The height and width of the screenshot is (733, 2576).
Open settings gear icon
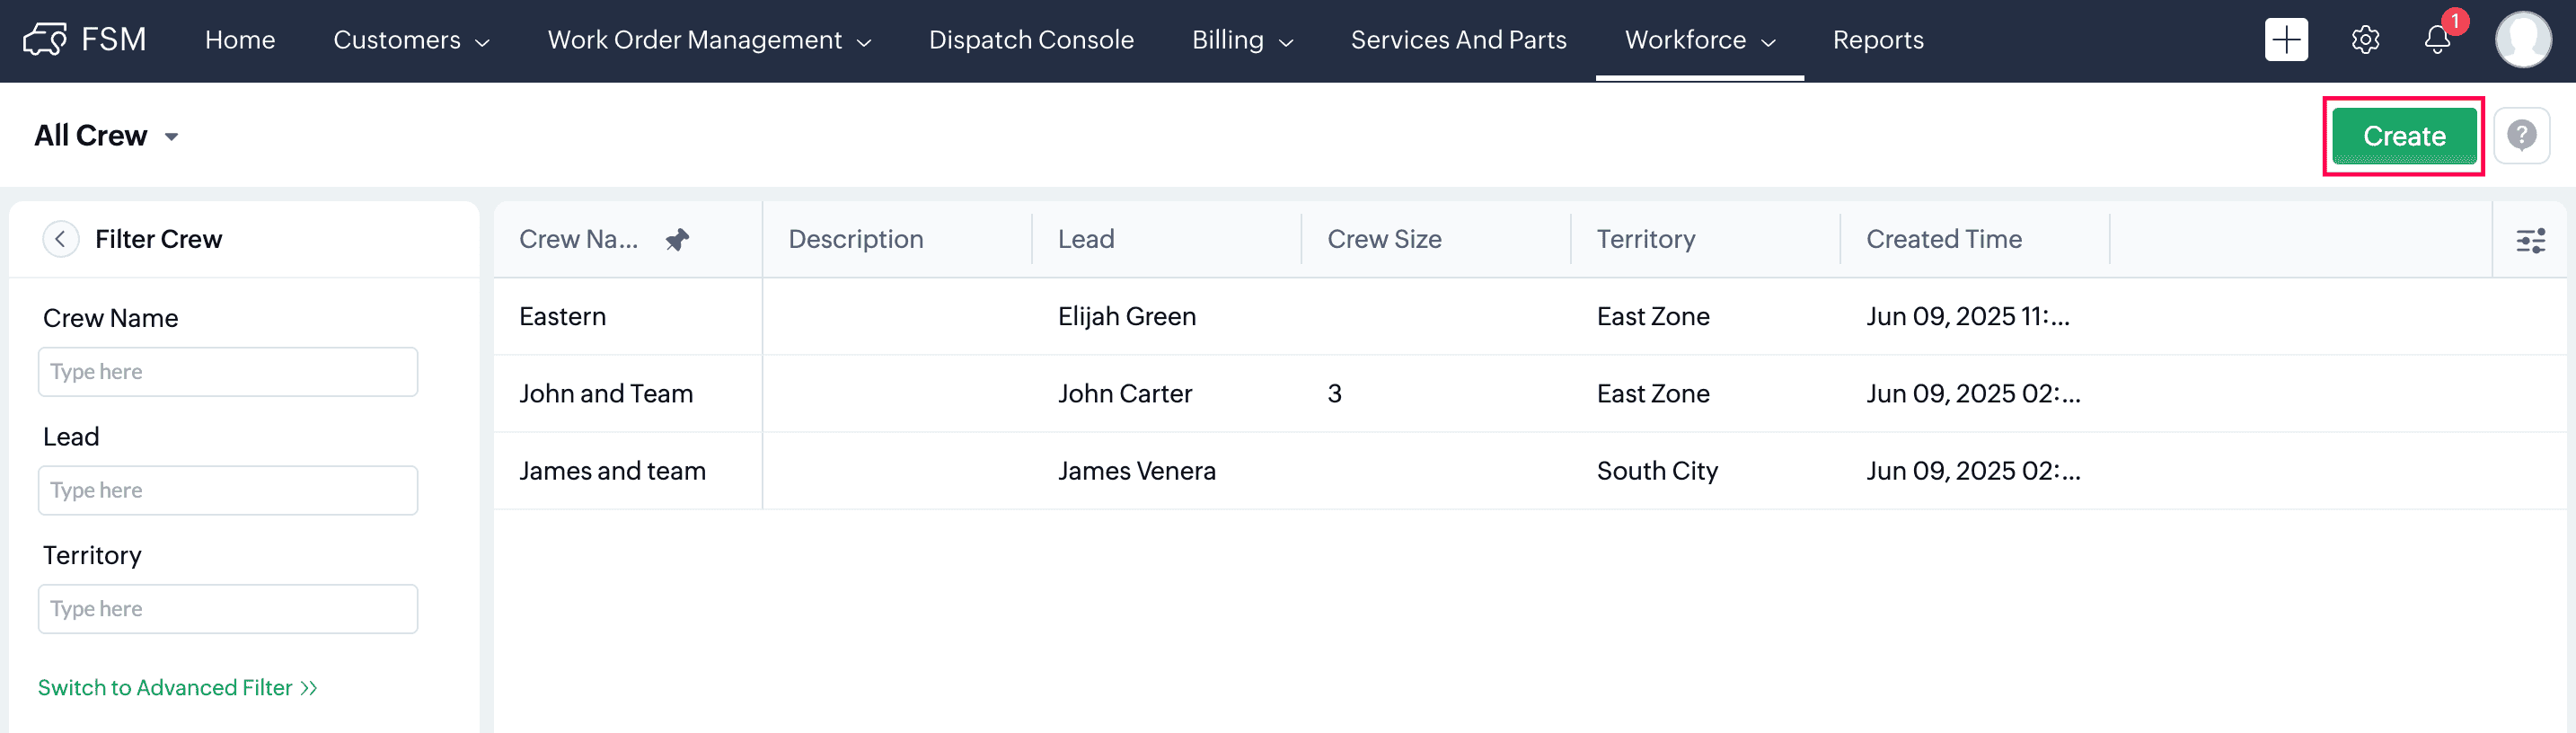(x=2365, y=40)
